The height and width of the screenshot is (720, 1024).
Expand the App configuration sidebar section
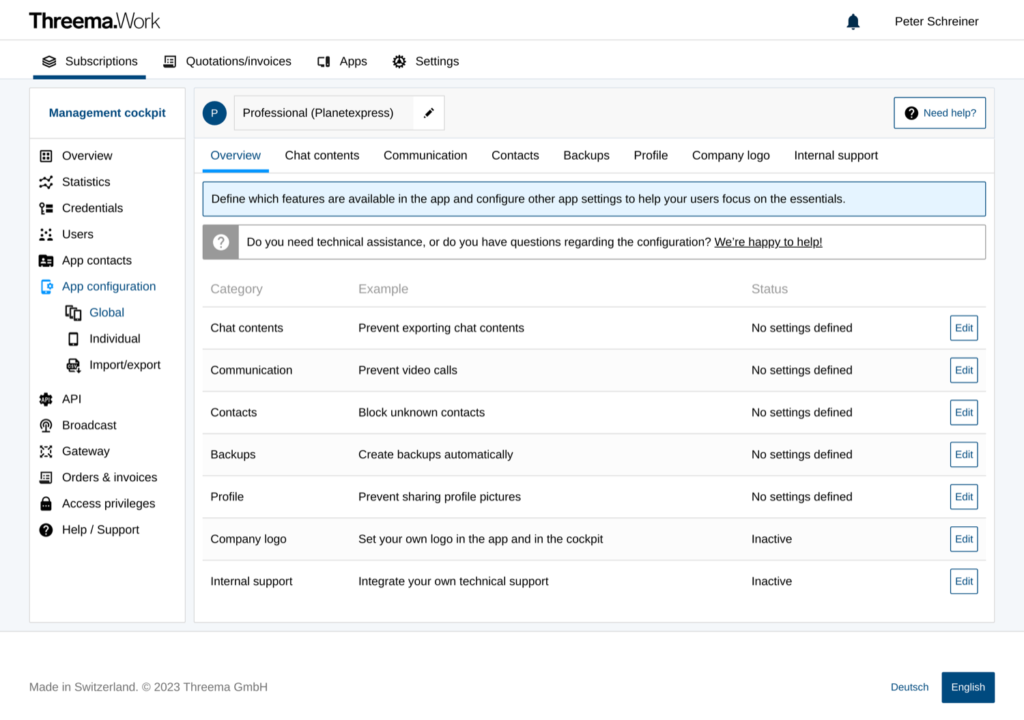(108, 286)
